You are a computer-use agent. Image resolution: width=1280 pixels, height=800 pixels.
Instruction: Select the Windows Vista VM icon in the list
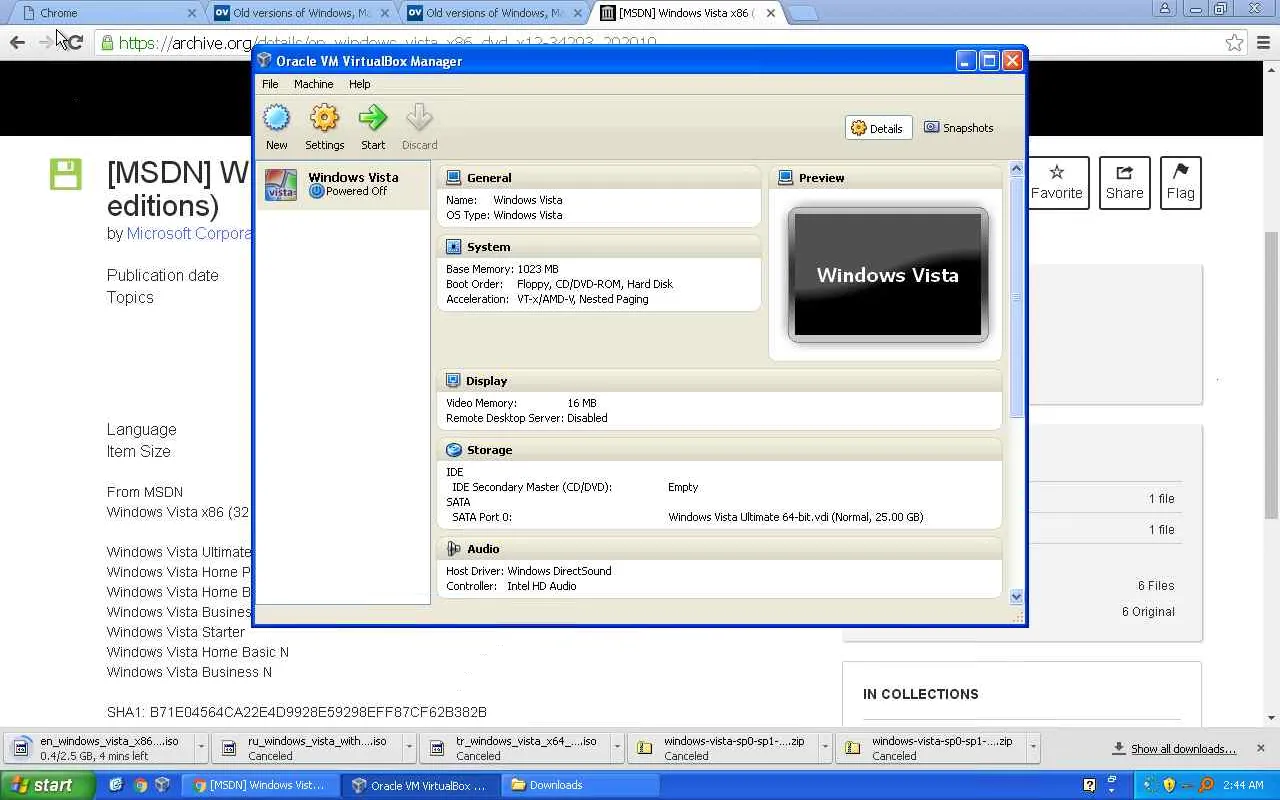pos(281,184)
